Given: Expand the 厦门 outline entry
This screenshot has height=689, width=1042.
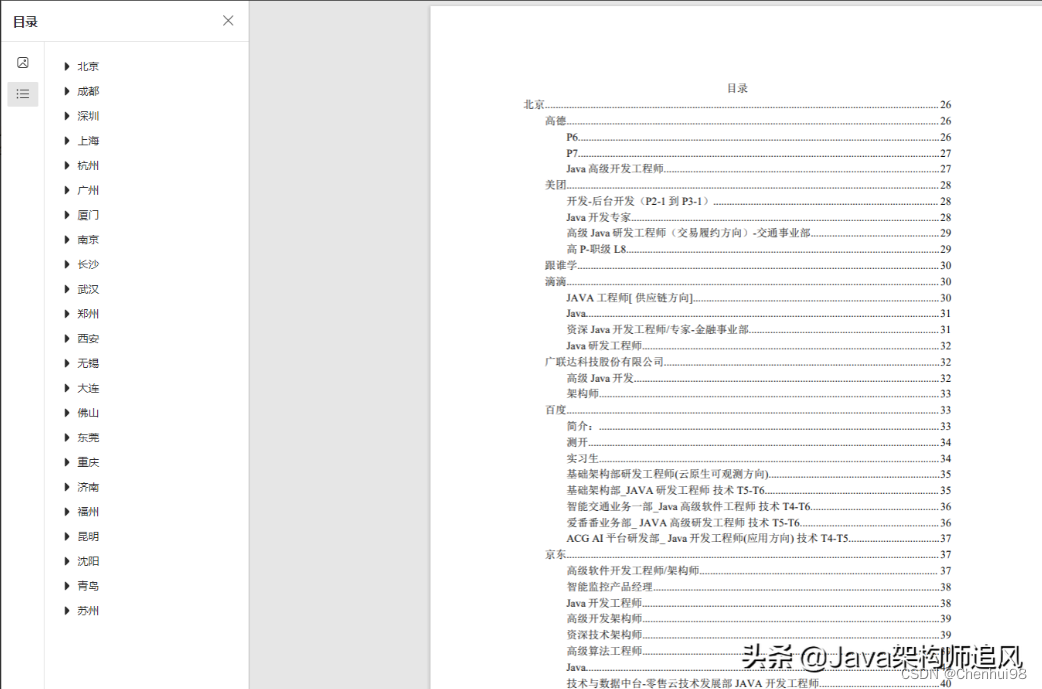Looking at the screenshot, I should 66,215.
